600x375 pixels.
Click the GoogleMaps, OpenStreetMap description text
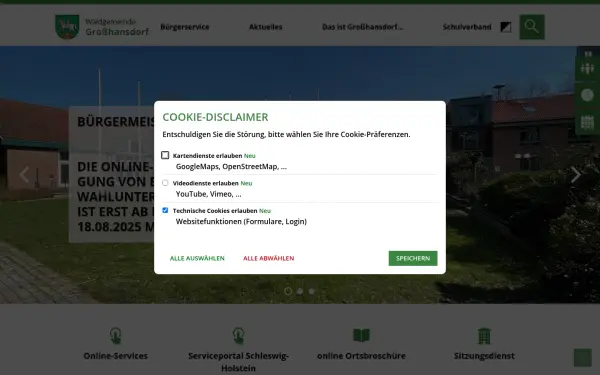pos(231,166)
